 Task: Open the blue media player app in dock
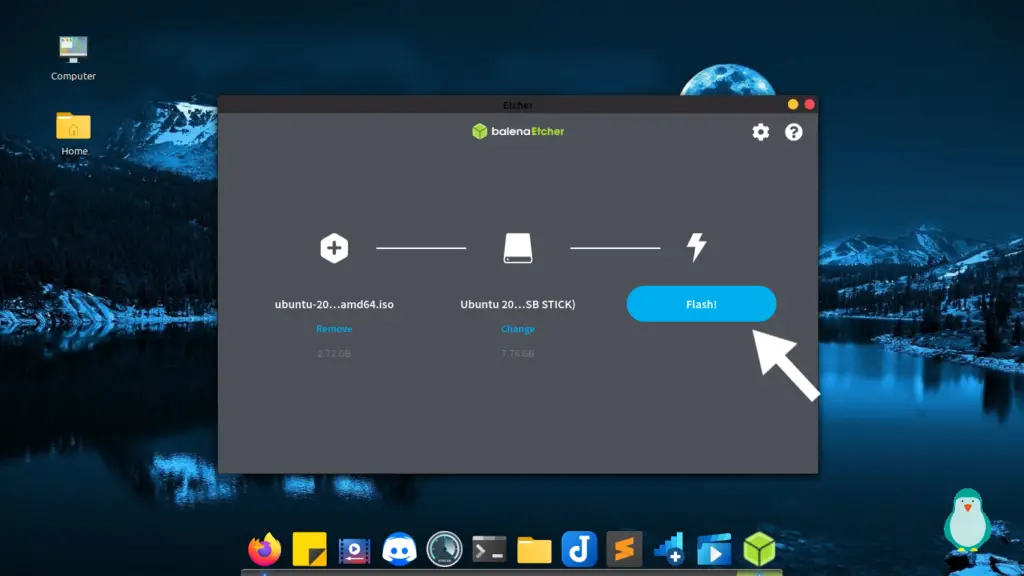point(714,549)
